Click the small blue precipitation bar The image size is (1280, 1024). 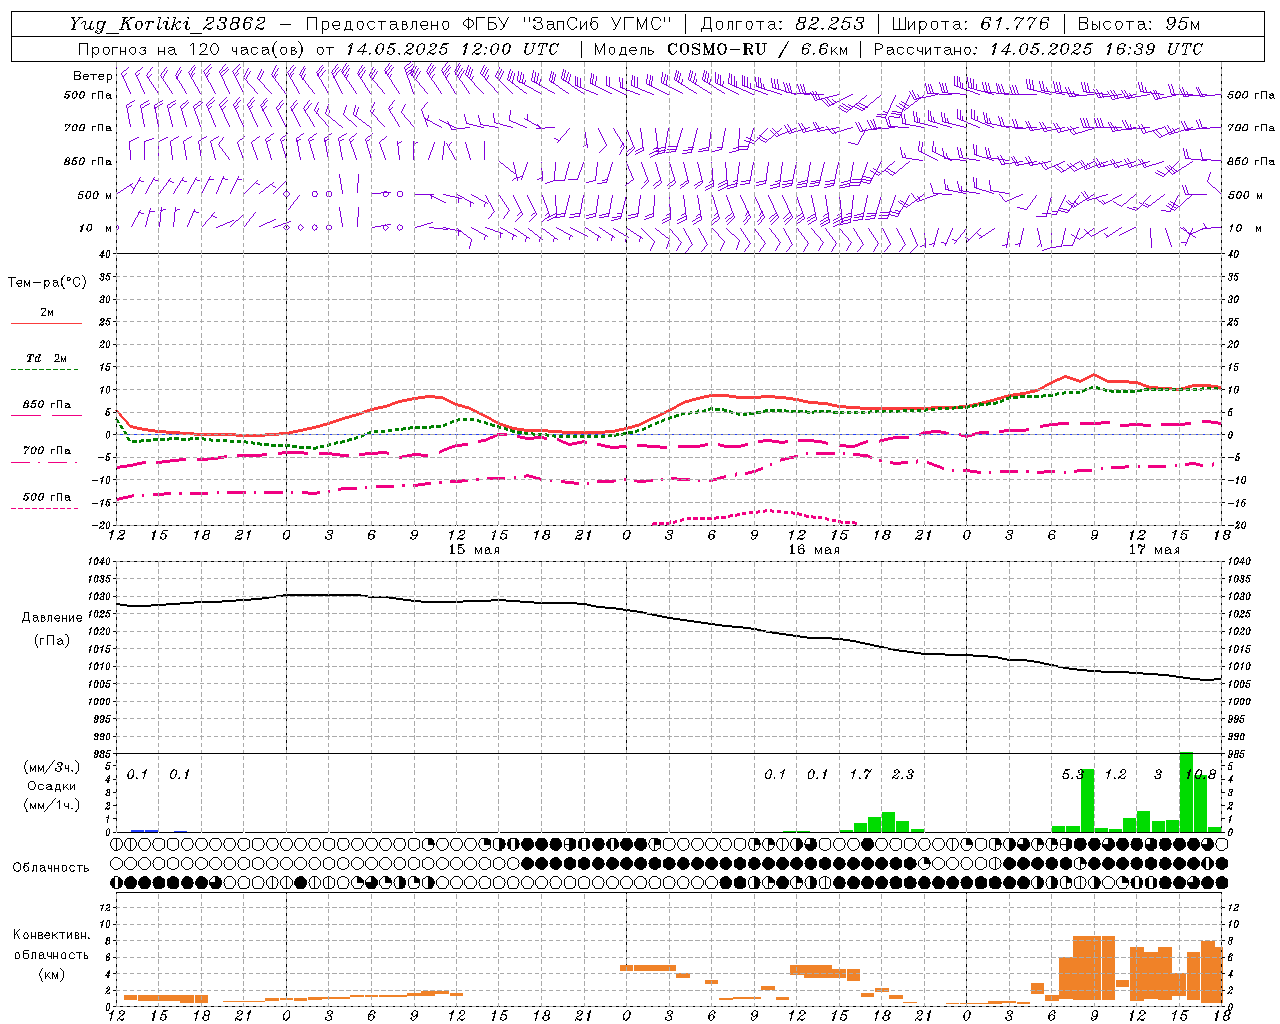point(144,830)
